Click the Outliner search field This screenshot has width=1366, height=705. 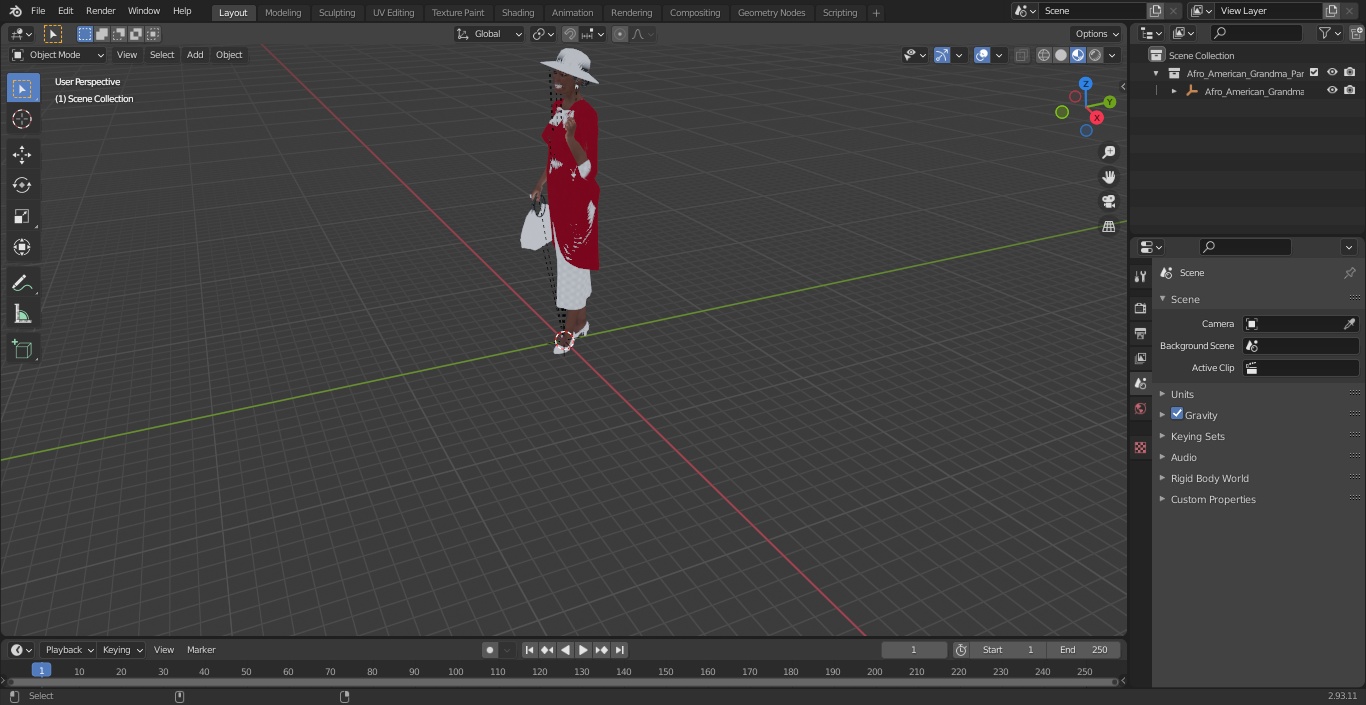click(x=1255, y=33)
